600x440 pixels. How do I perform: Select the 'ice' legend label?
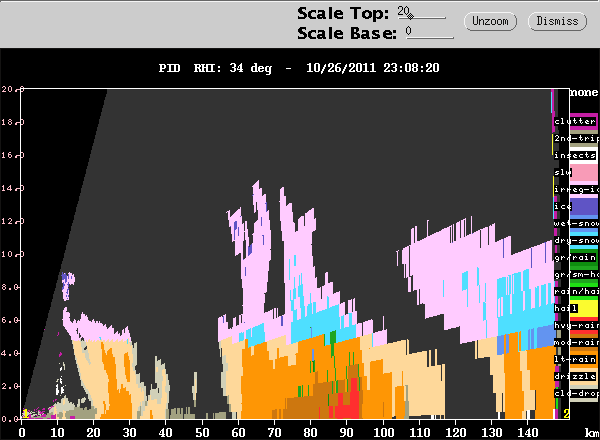point(562,206)
